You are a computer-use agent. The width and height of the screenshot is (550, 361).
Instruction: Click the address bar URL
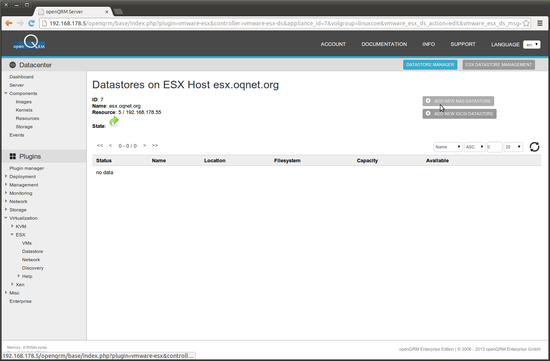tap(285, 24)
